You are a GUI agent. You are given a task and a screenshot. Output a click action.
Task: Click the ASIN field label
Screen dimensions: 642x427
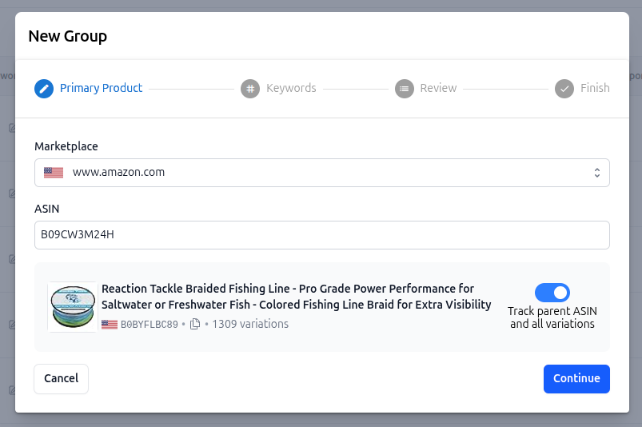pyautogui.click(x=47, y=209)
